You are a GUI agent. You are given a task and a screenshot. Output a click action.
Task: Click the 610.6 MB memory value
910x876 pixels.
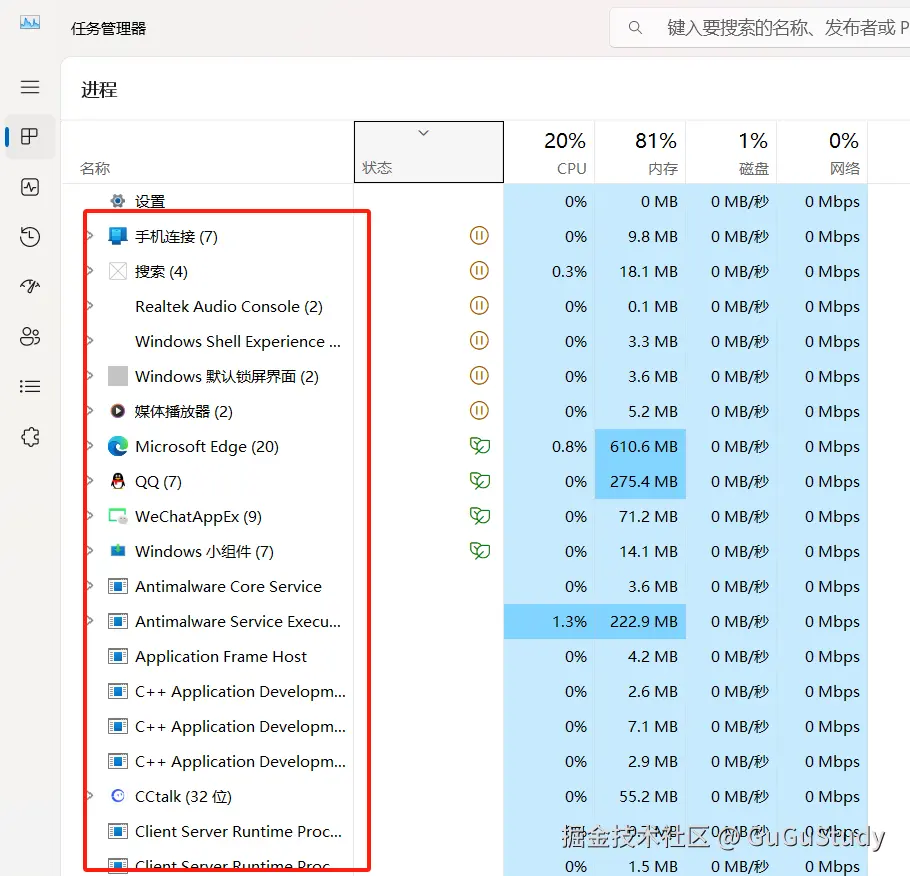coord(643,446)
